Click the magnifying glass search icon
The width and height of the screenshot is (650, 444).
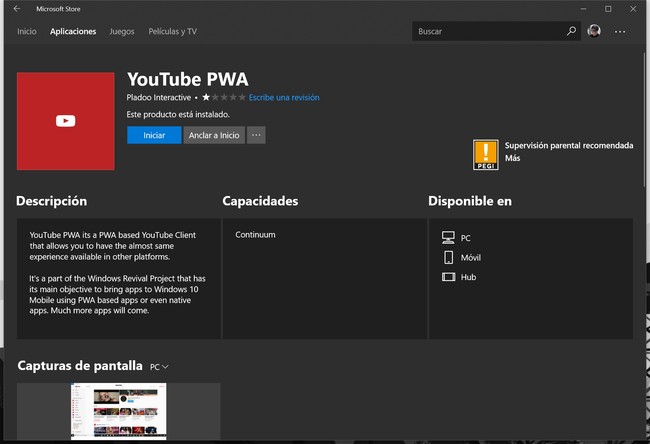pos(572,31)
